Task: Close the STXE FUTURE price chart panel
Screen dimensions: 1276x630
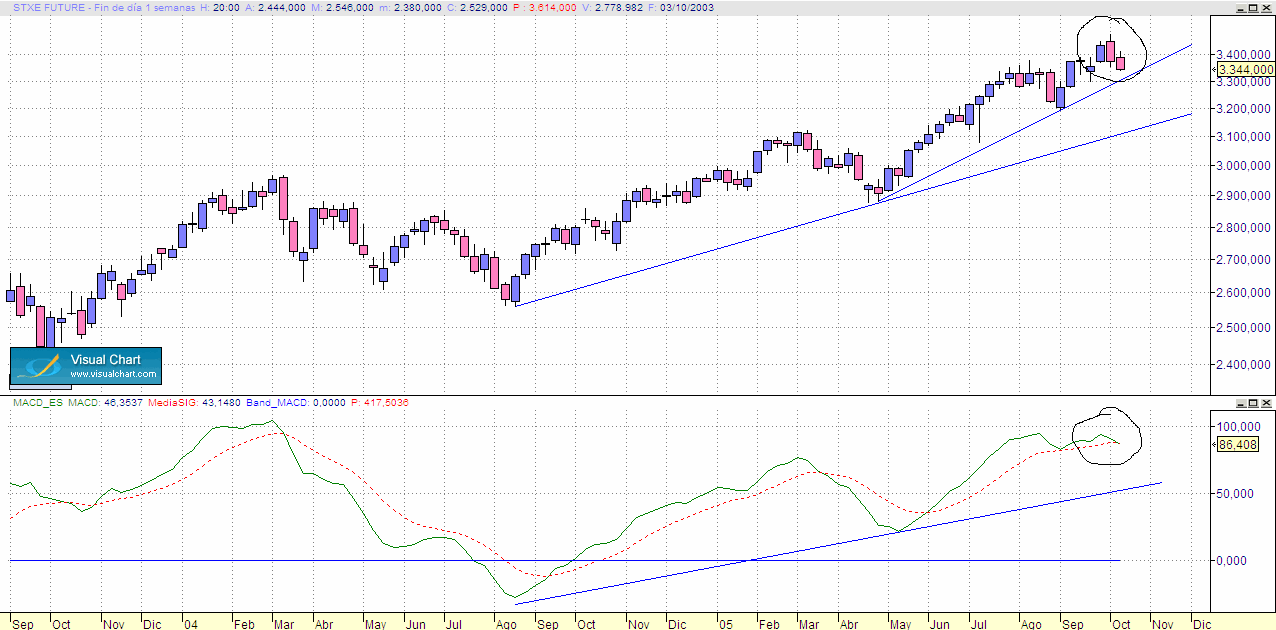Action: [1267, 7]
